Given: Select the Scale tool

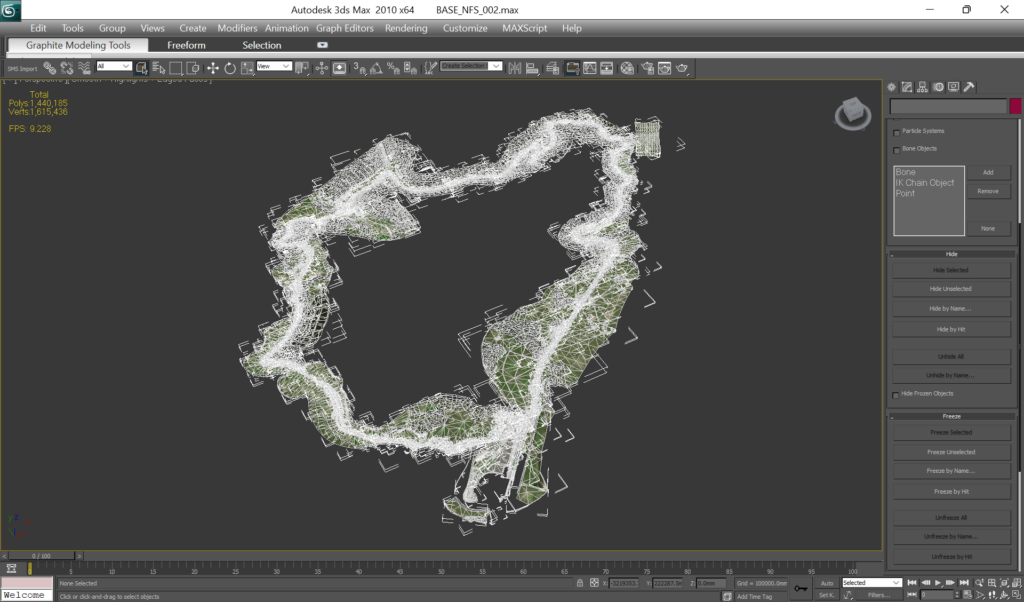Looking at the screenshot, I should pyautogui.click(x=247, y=68).
